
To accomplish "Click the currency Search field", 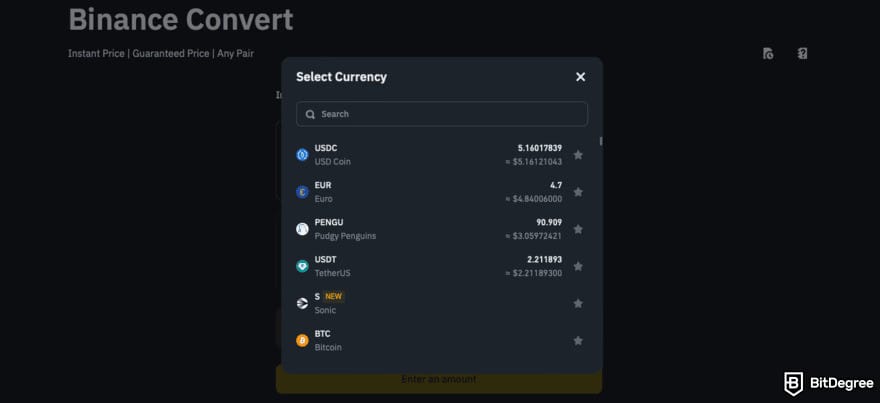I will 442,114.
